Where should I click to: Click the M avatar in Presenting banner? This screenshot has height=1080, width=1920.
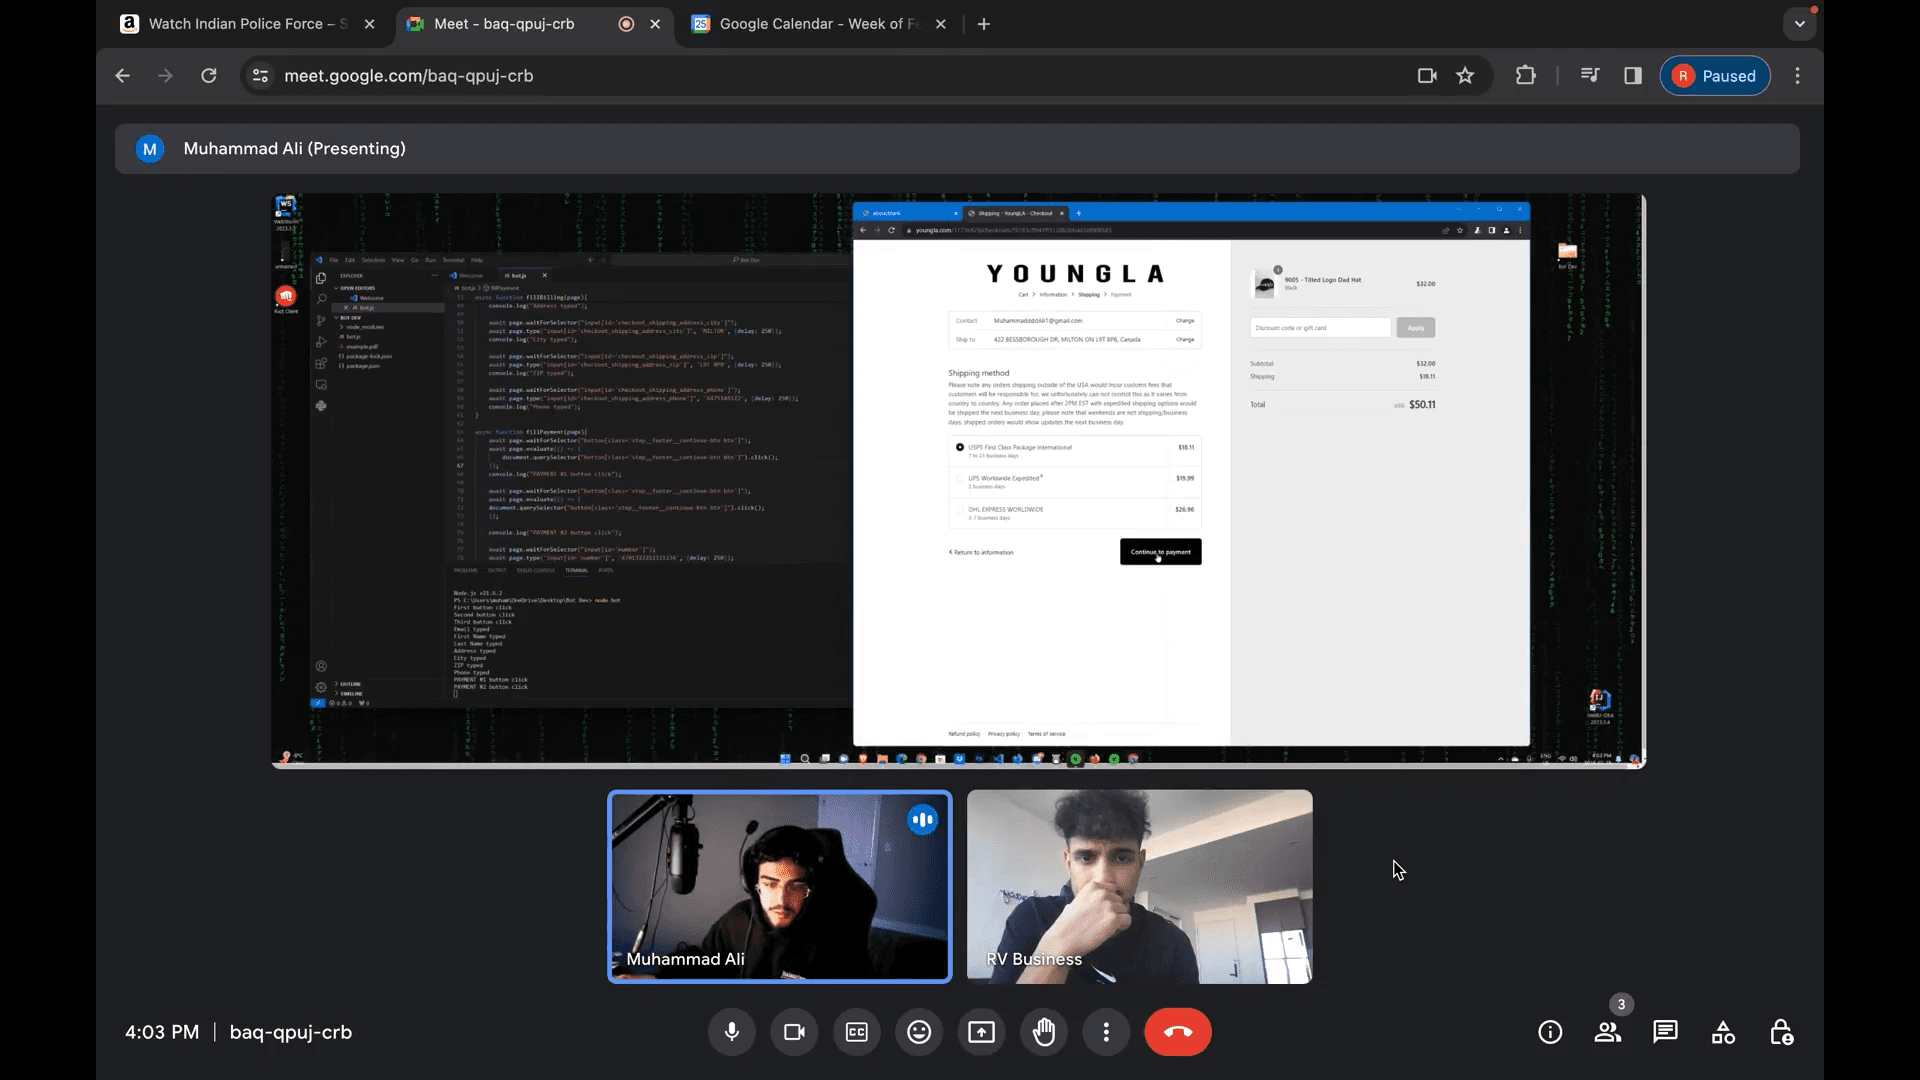click(x=150, y=149)
